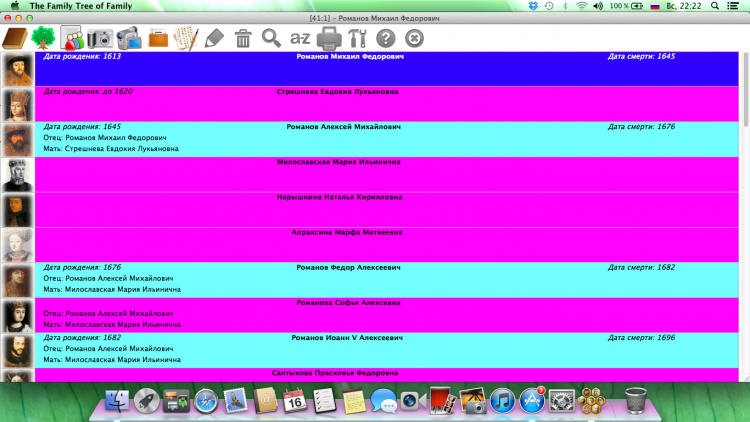The width and height of the screenshot is (750, 422).
Task: Select the name Салтыкова Прасковья Федоровна
Action: tap(335, 373)
